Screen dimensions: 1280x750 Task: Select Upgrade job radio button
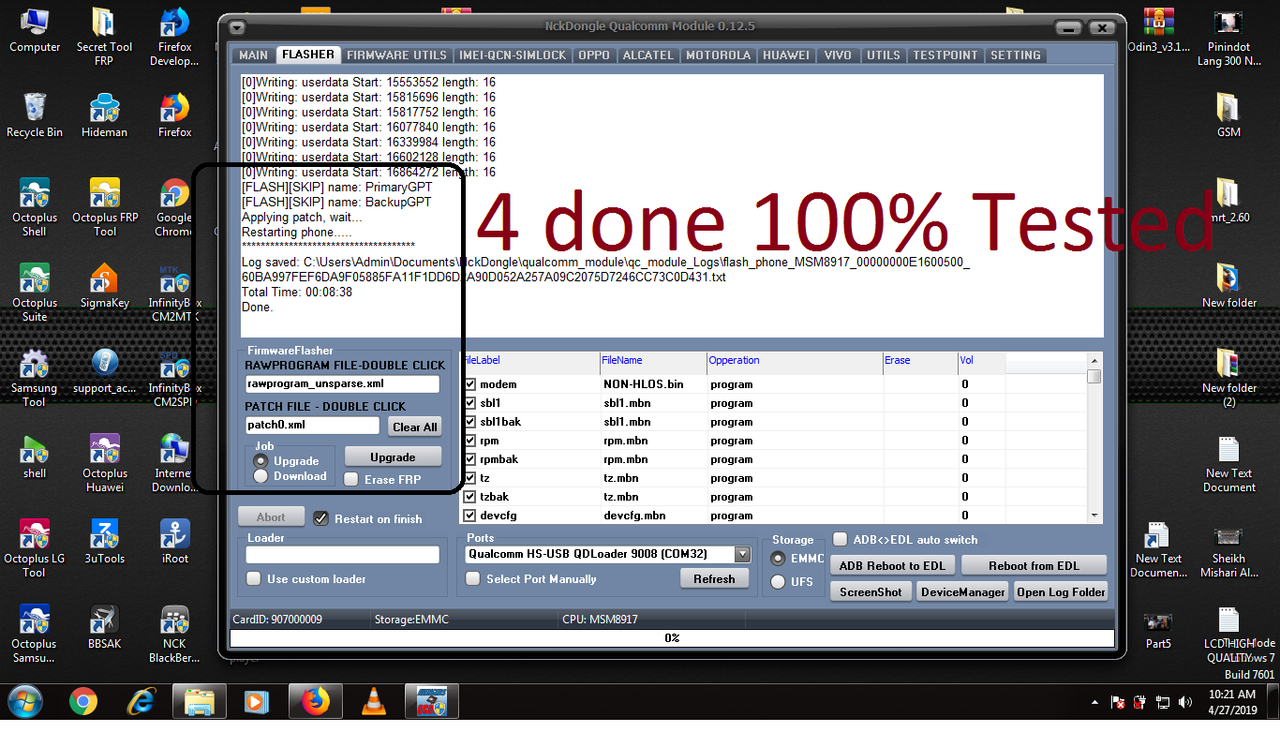[261, 461]
